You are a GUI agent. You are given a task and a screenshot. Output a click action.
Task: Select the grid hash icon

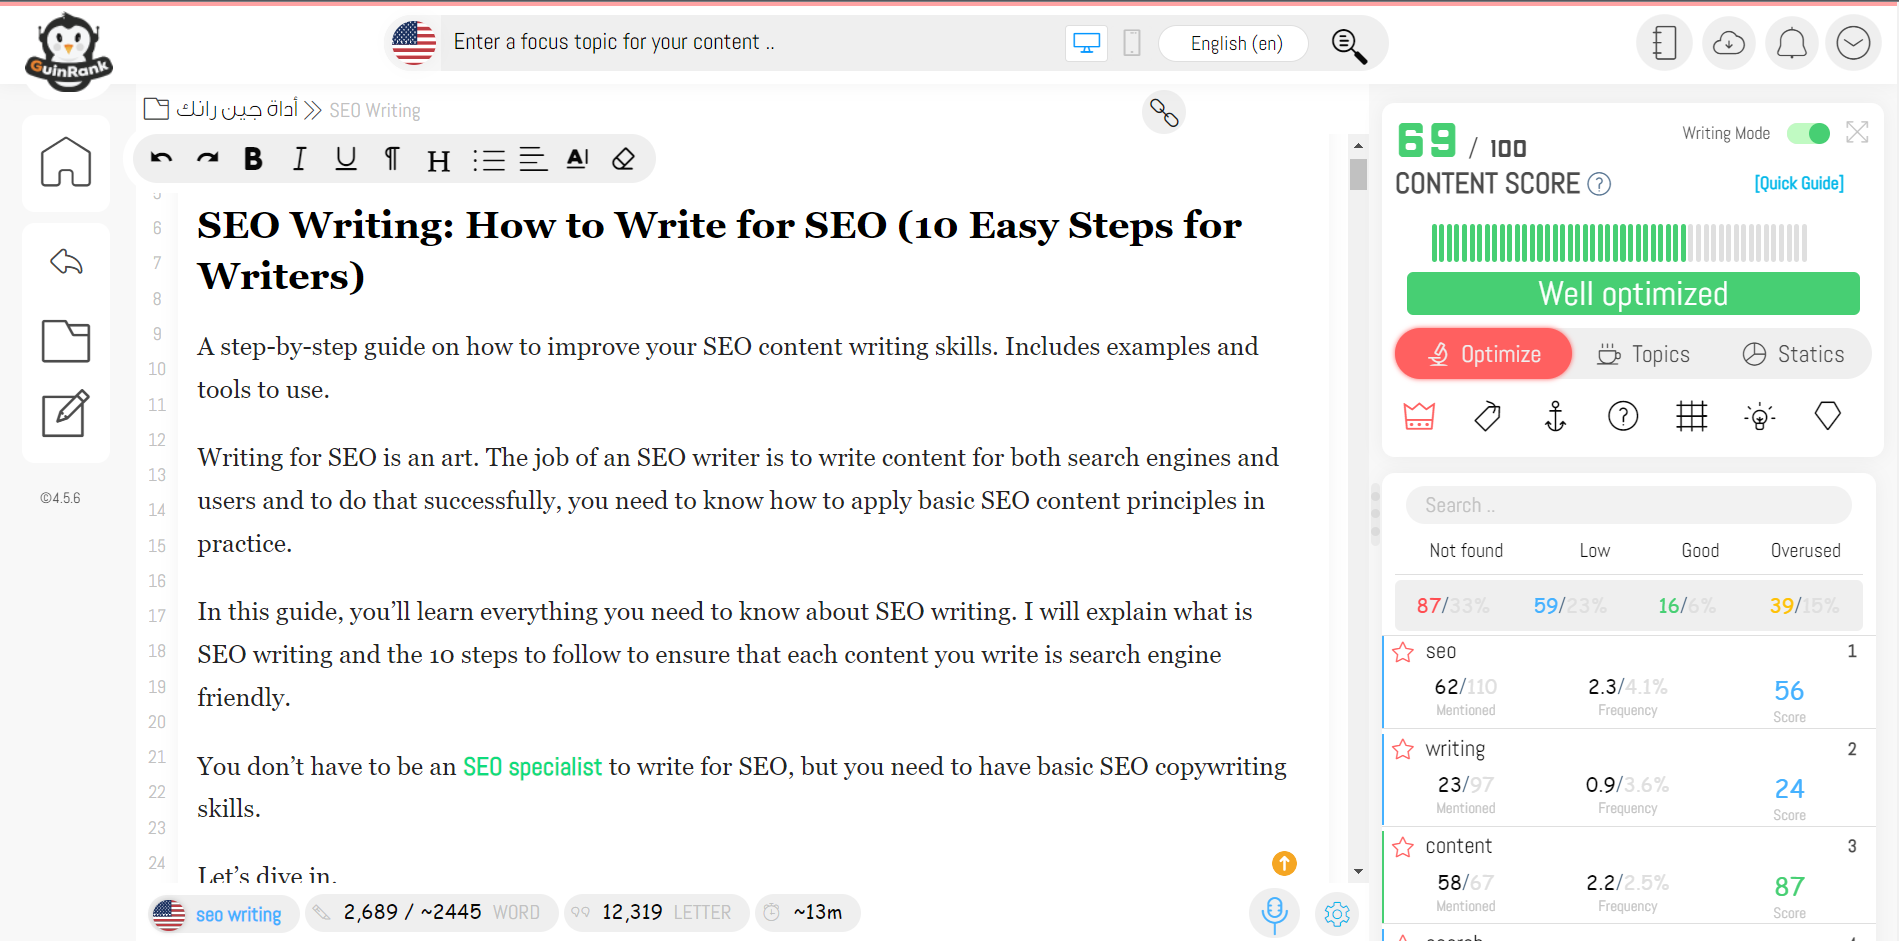(1691, 416)
